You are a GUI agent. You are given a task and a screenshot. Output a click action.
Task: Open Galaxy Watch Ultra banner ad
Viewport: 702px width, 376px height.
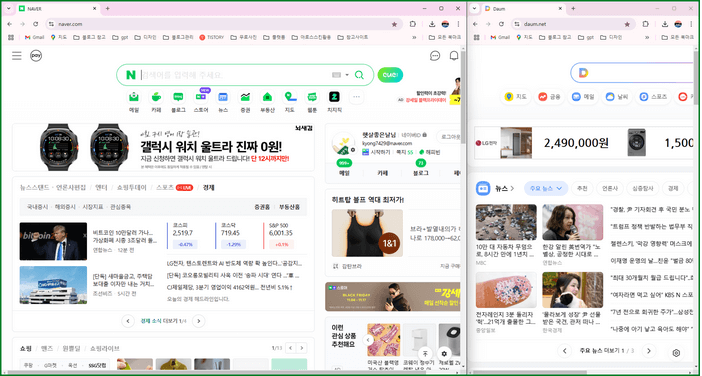[x=163, y=147]
